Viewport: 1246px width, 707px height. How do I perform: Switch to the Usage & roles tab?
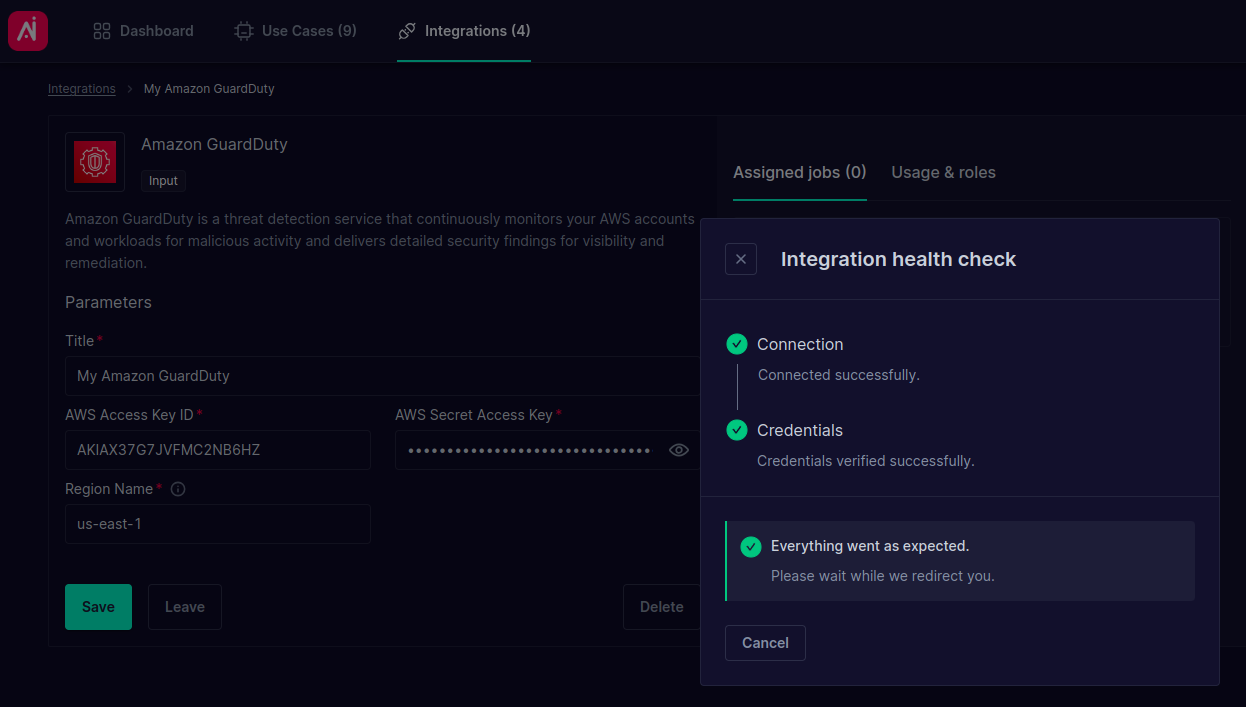(x=943, y=172)
